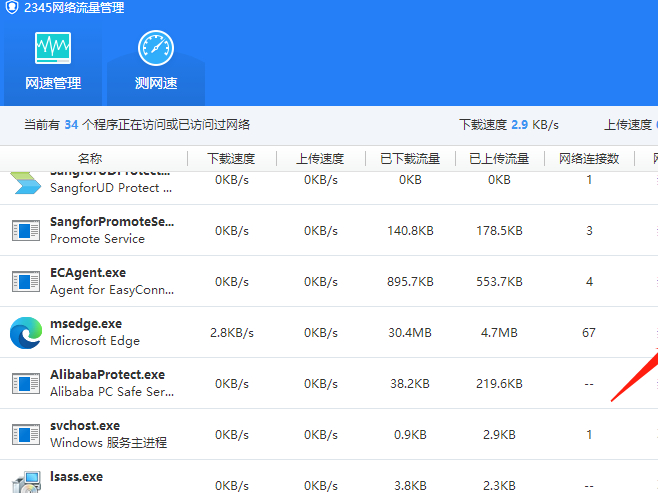Click the 2345网络流量管理 window title
This screenshot has height=493, width=658.
74,7
